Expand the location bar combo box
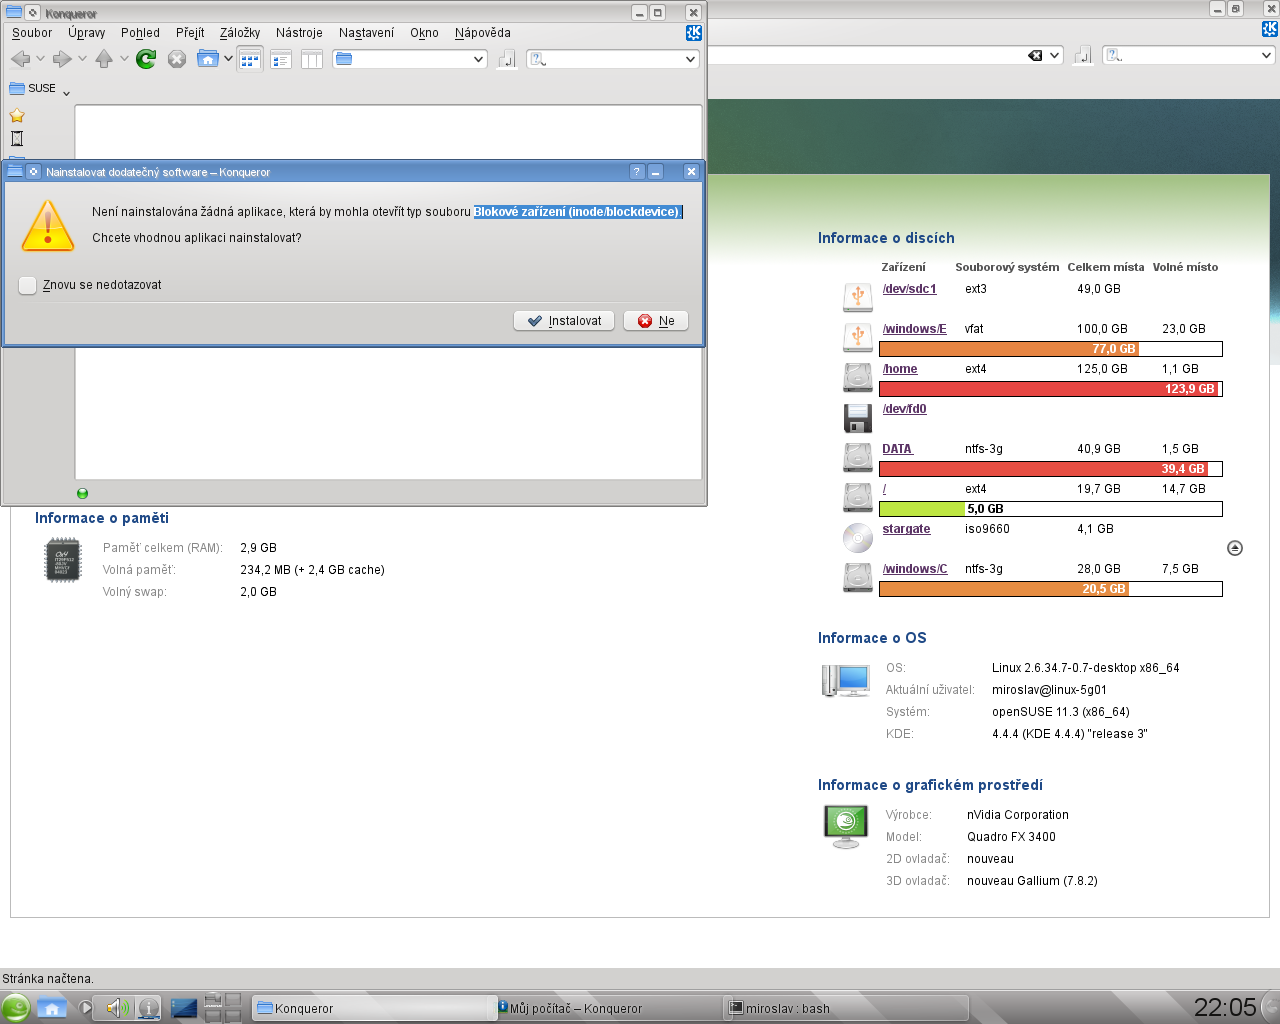This screenshot has width=1280, height=1024. [478, 59]
